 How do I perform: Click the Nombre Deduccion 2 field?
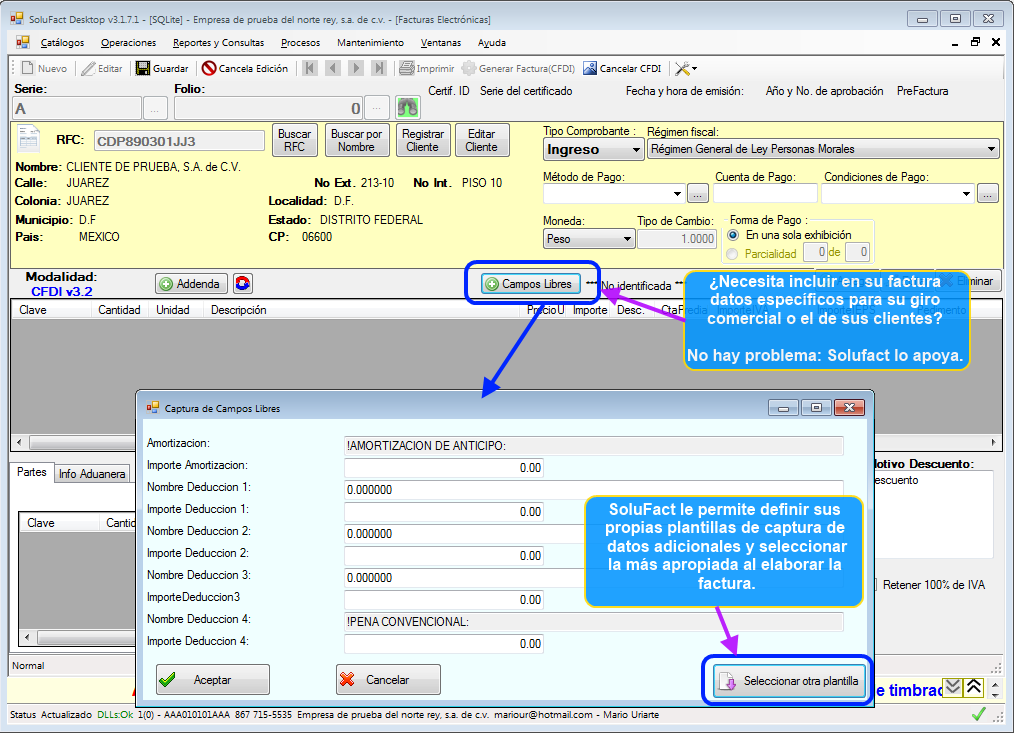point(464,534)
